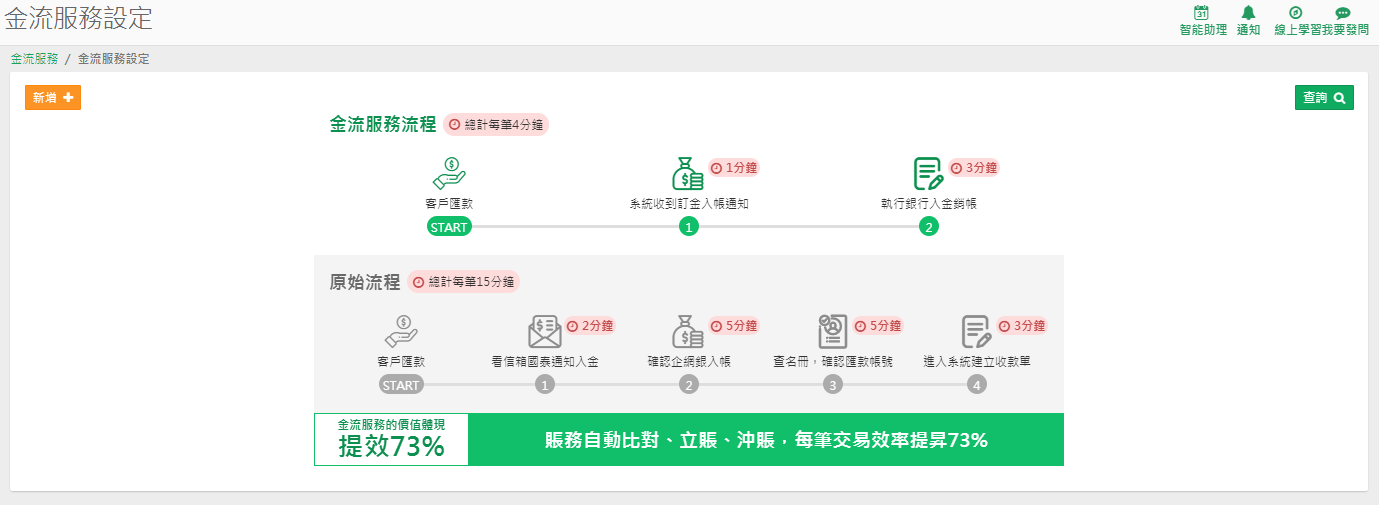Click 查名冊,確認匯款帳號 label
This screenshot has width=1379, height=505.
point(833,361)
